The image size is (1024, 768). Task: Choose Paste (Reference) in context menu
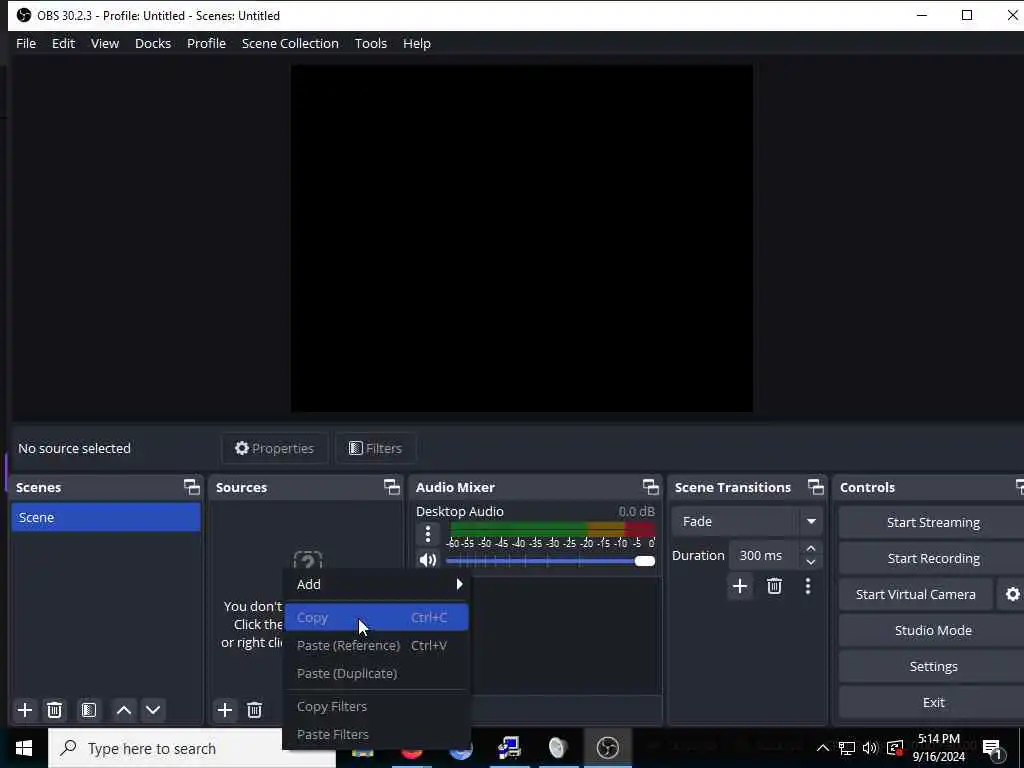point(376,645)
